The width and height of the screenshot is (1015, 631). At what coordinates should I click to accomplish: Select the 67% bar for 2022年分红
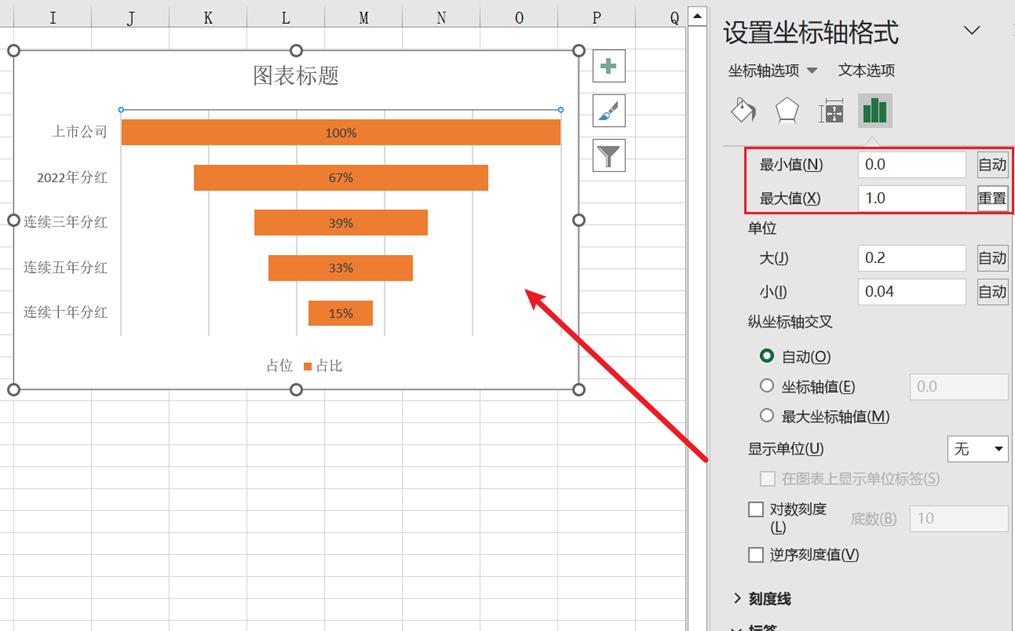pos(340,177)
